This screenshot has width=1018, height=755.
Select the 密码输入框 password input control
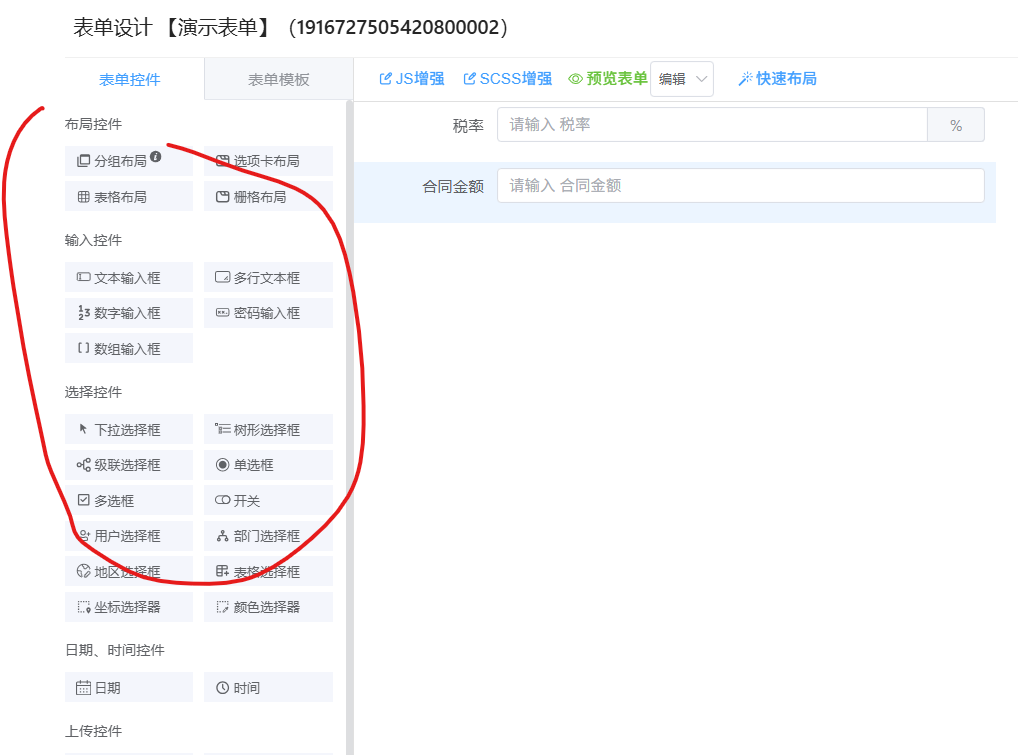(x=267, y=313)
